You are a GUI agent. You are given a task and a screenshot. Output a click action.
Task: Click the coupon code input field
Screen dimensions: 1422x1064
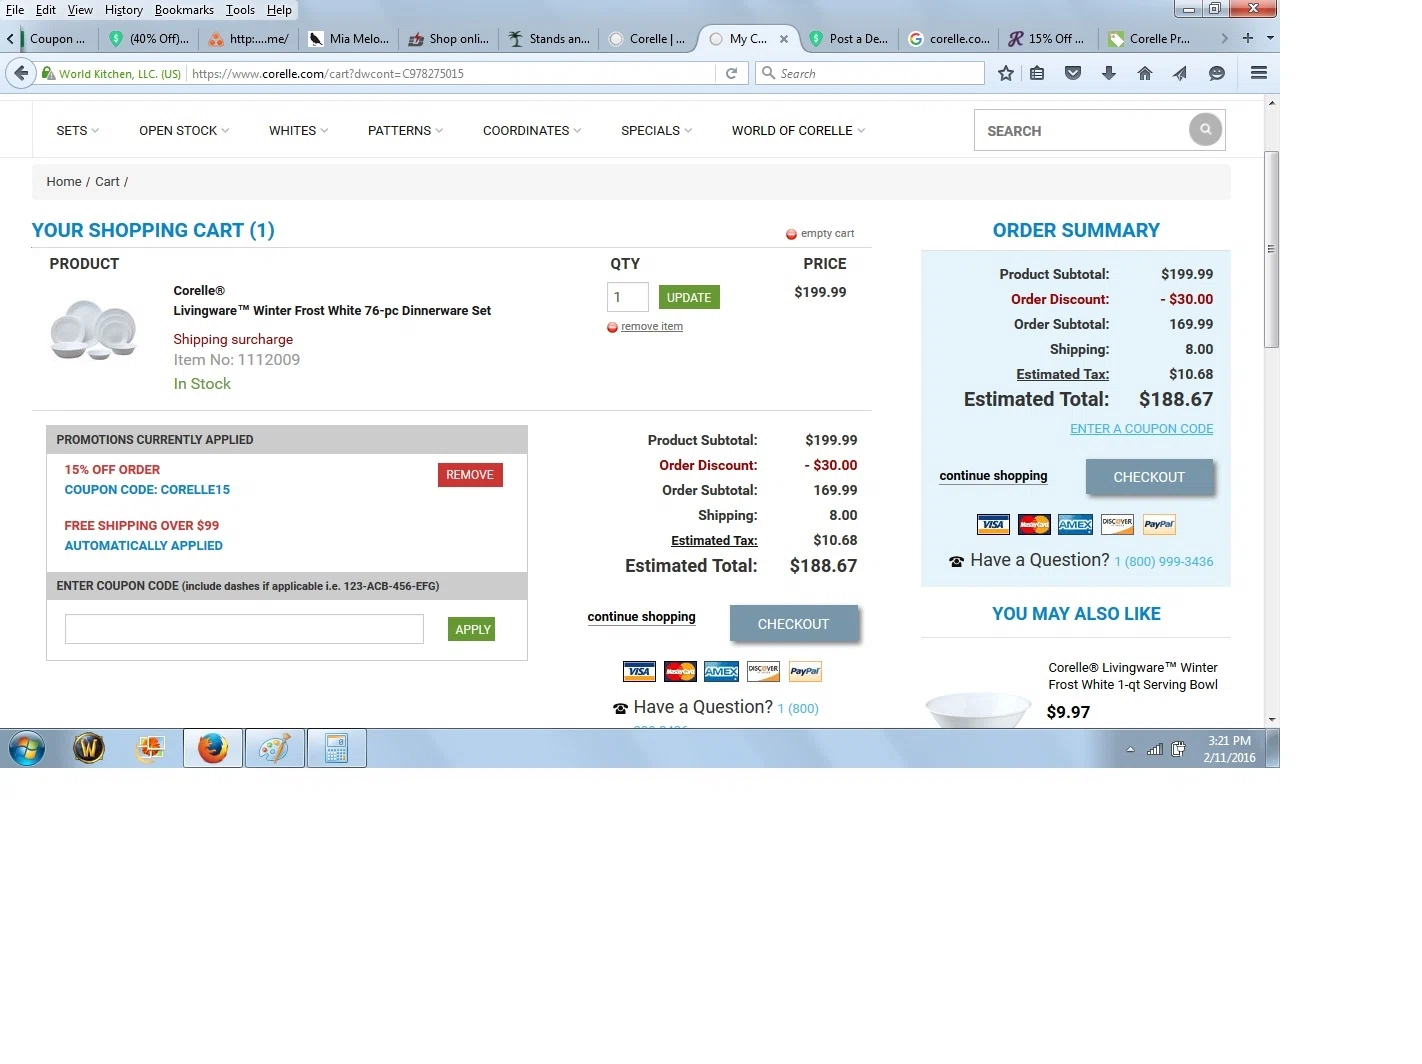[x=244, y=629]
